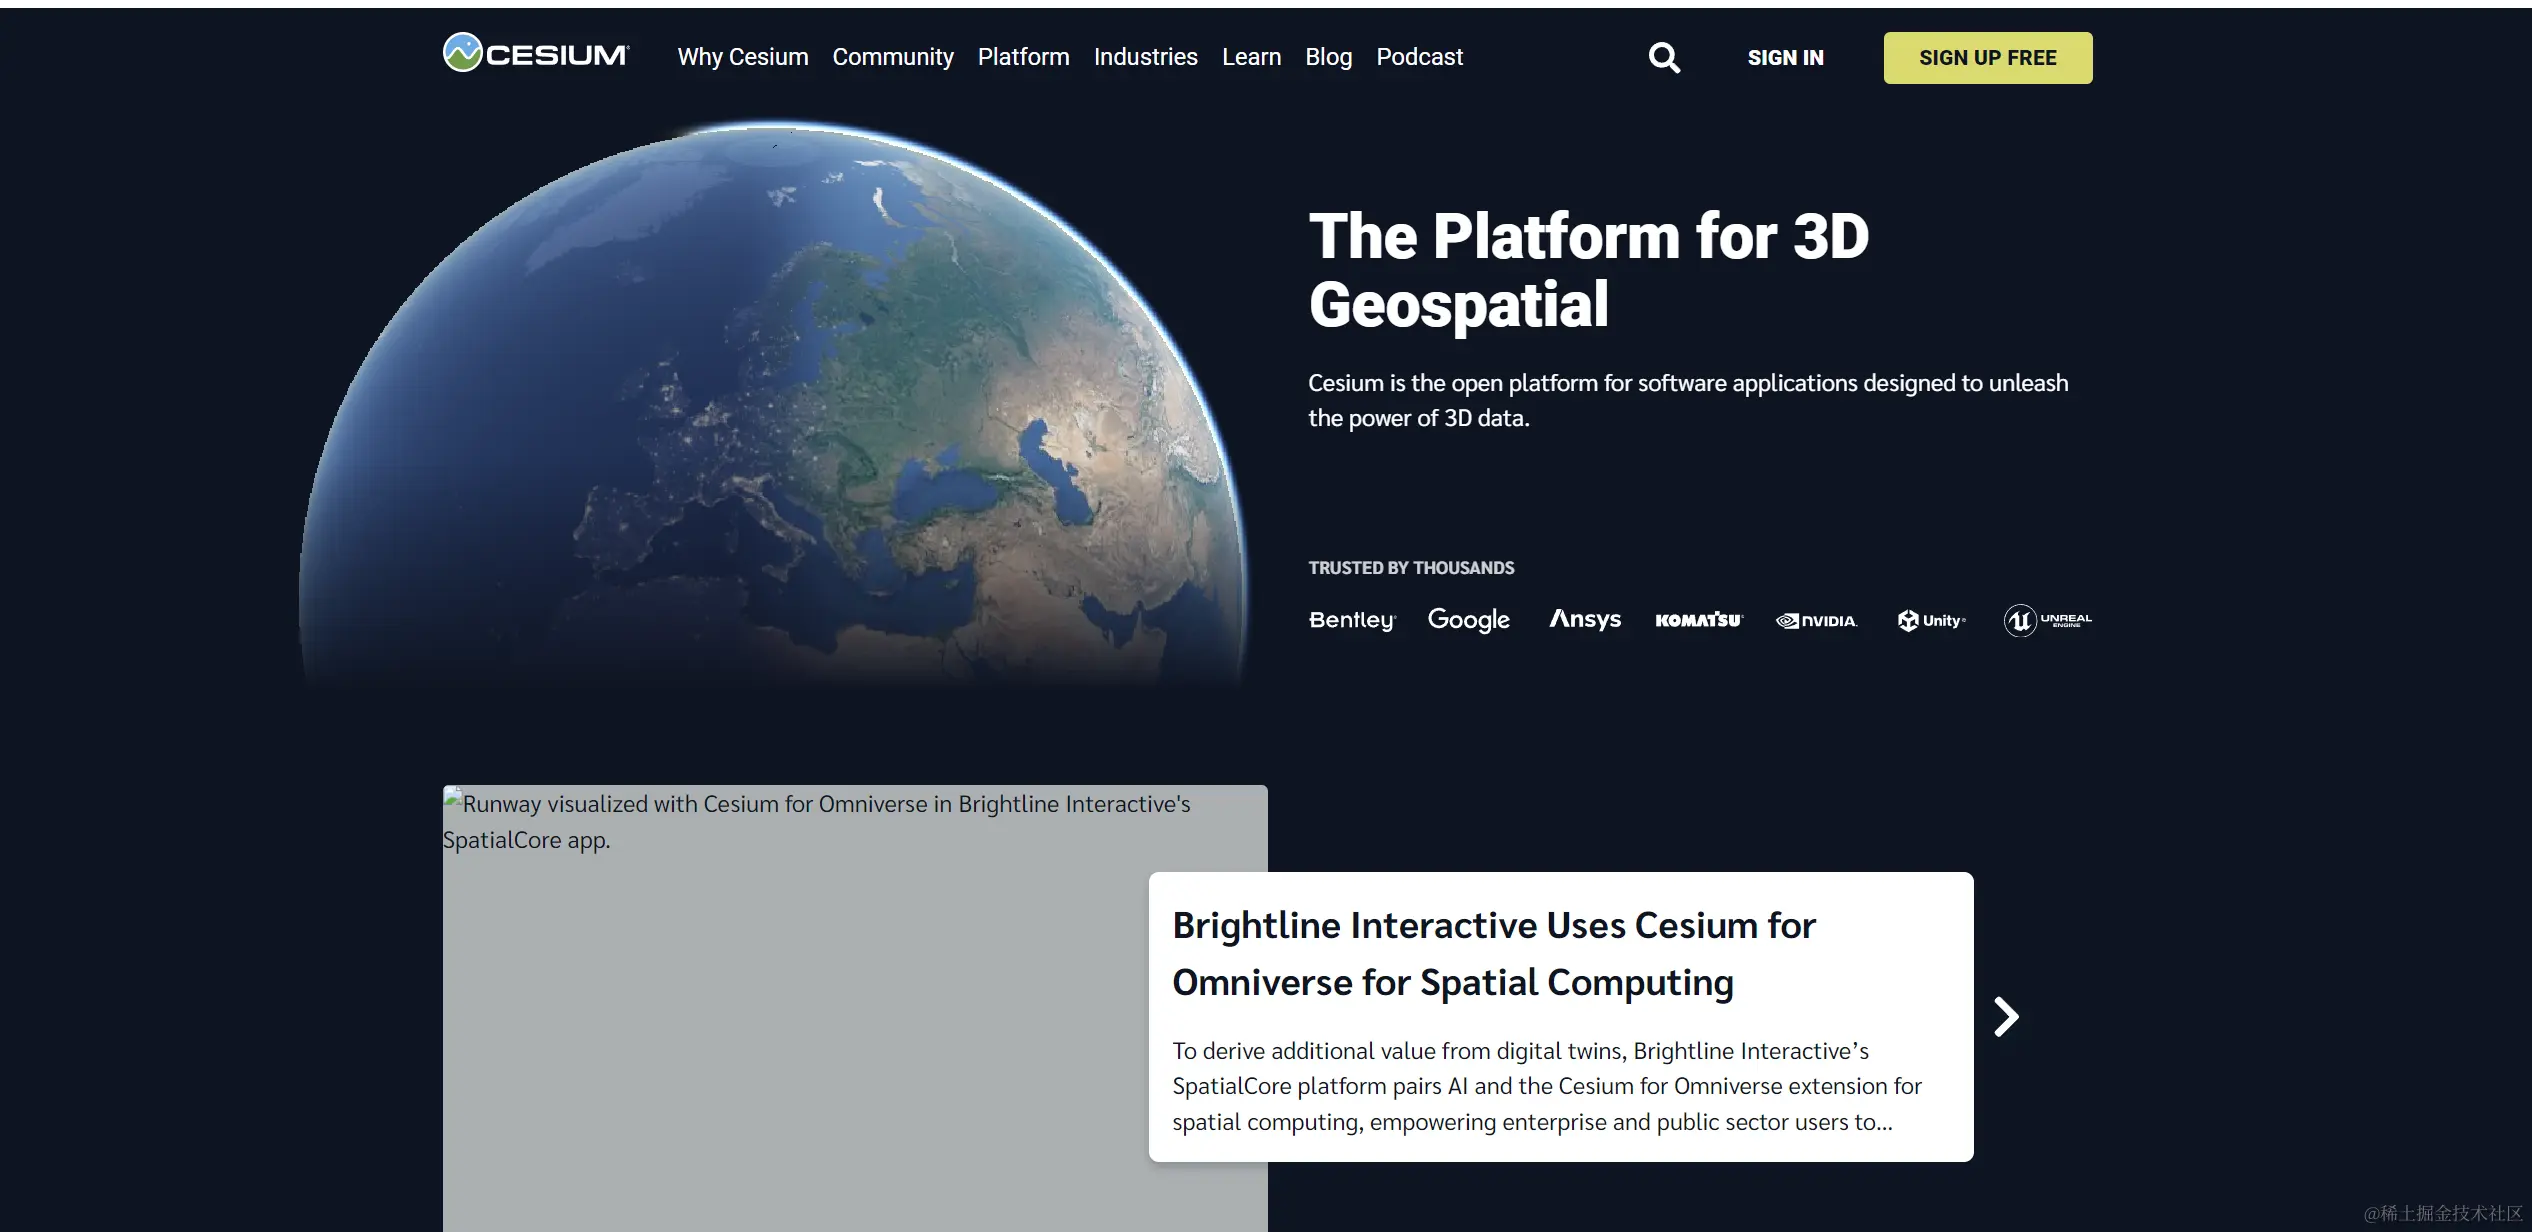Click the article summary text about SpatialCore
Screen dimensions: 2532x1232
coord(1547,1086)
